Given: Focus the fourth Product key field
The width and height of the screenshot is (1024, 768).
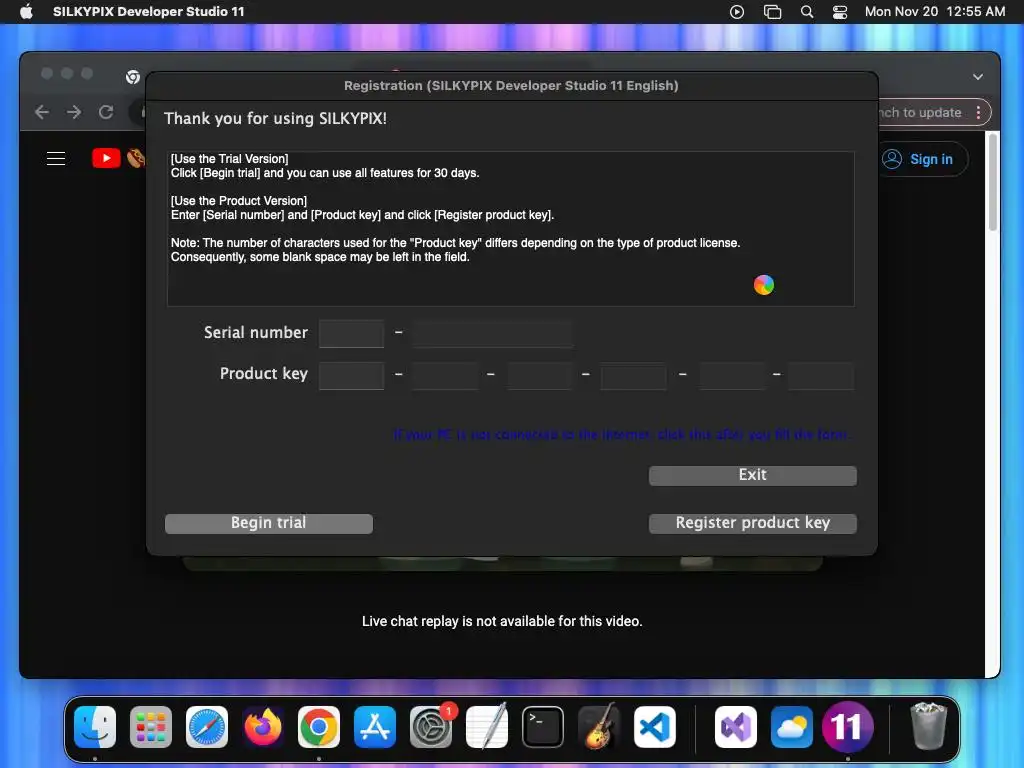Looking at the screenshot, I should 633,376.
